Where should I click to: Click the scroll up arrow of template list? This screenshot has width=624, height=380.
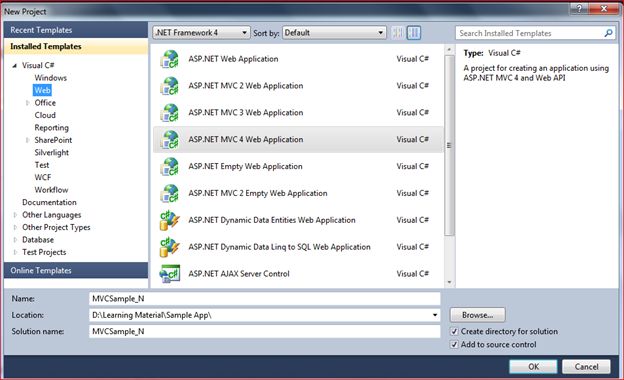(449, 50)
